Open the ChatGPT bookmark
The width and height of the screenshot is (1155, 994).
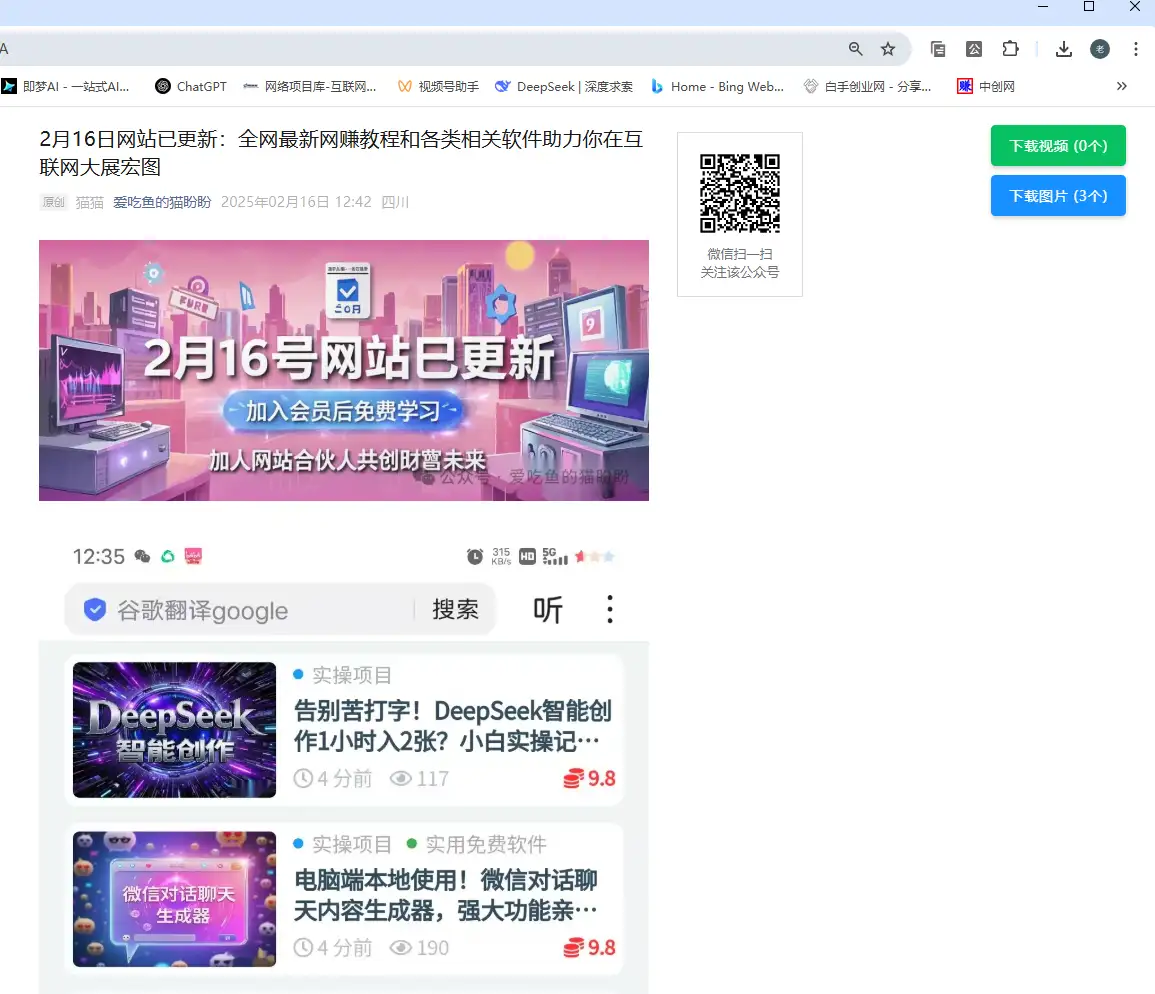pos(191,87)
